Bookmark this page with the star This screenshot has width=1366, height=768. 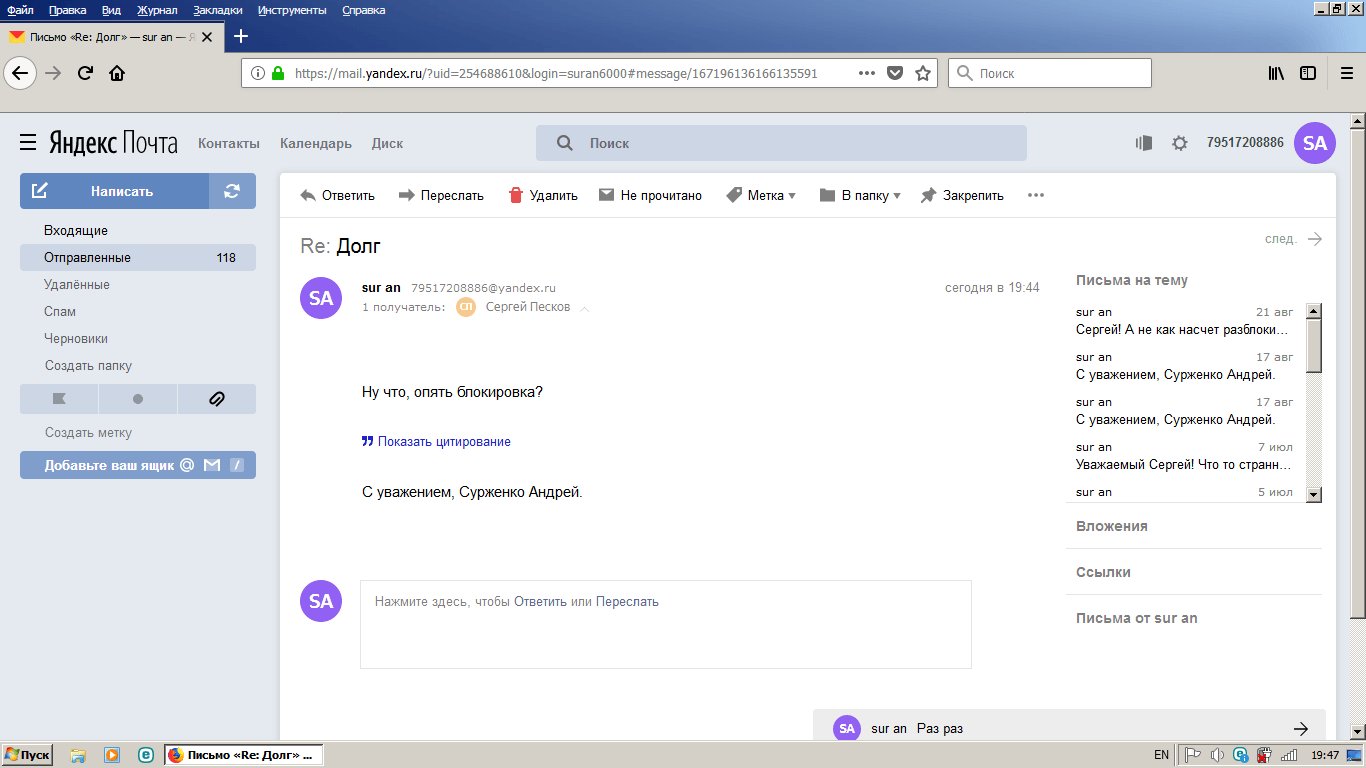coord(923,73)
